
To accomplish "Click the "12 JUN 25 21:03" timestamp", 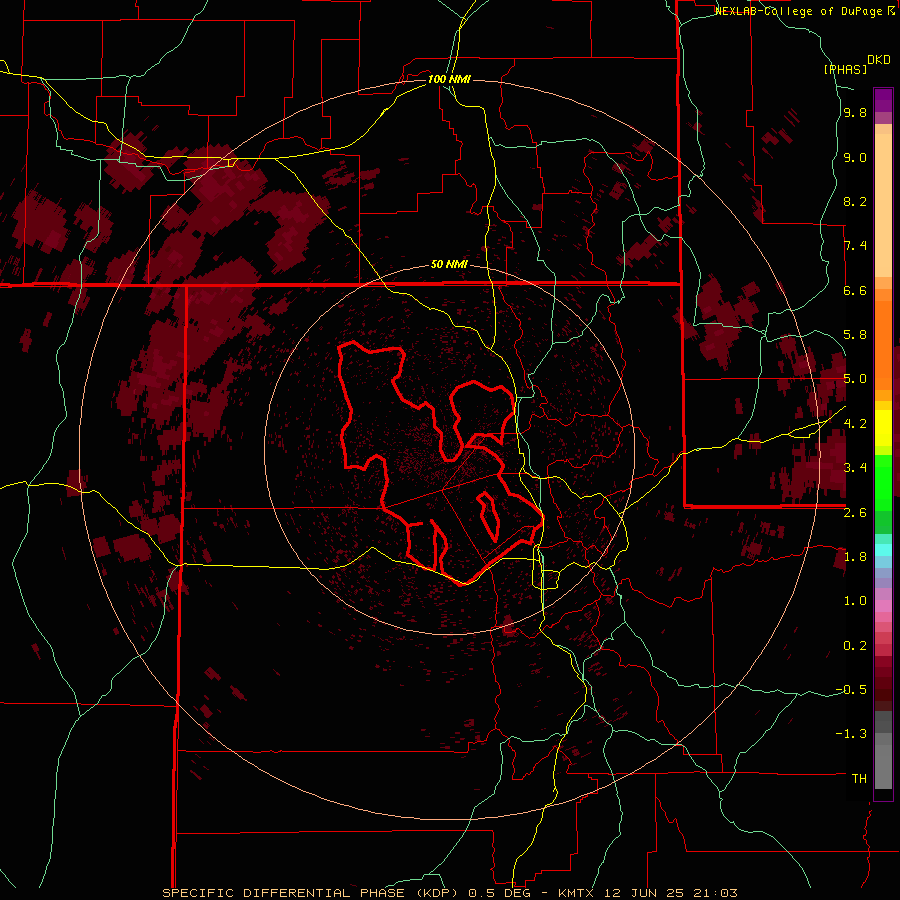I will 671,893.
